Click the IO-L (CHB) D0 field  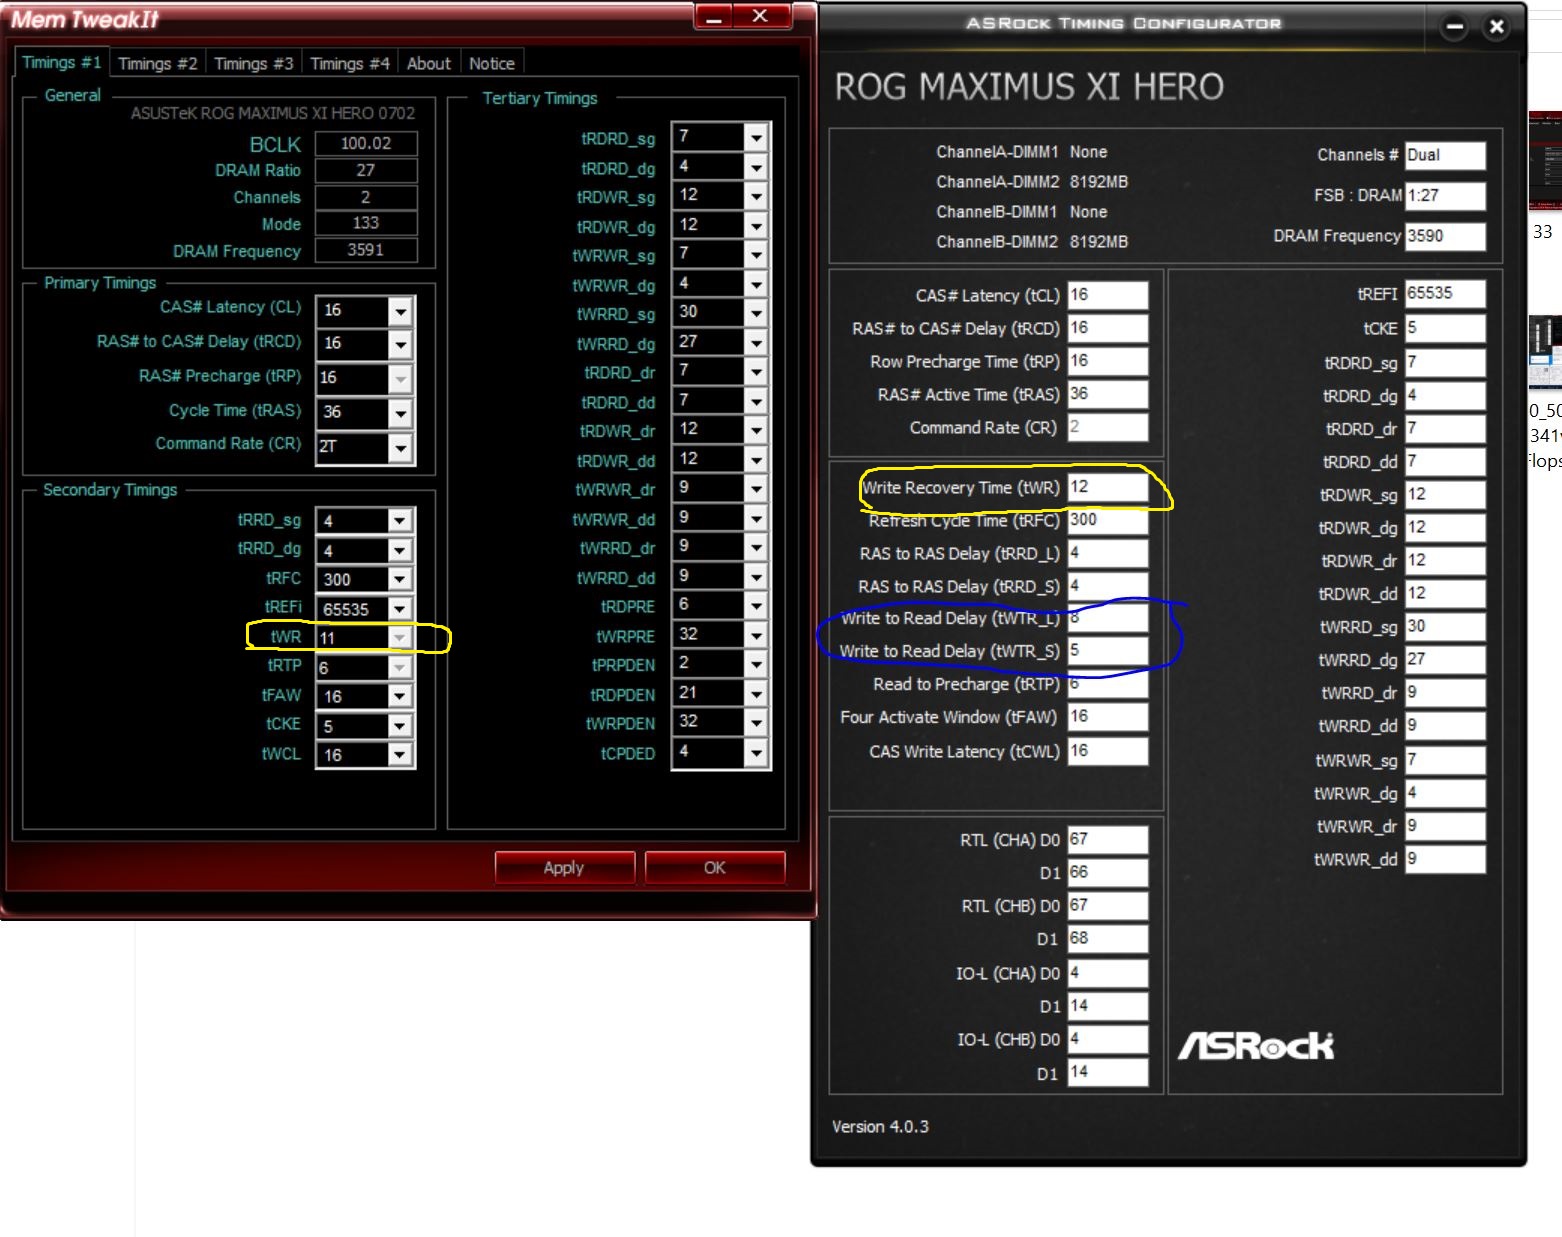pos(1108,1039)
